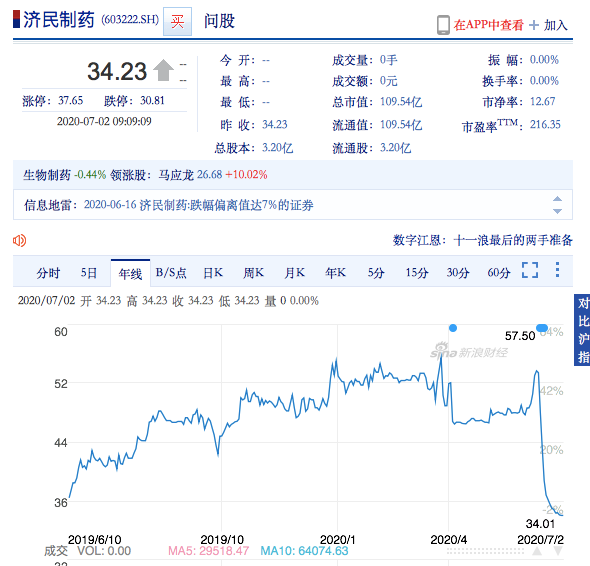
Task: Select the blue dot chart marker near 2020/4
Action: pos(453,328)
